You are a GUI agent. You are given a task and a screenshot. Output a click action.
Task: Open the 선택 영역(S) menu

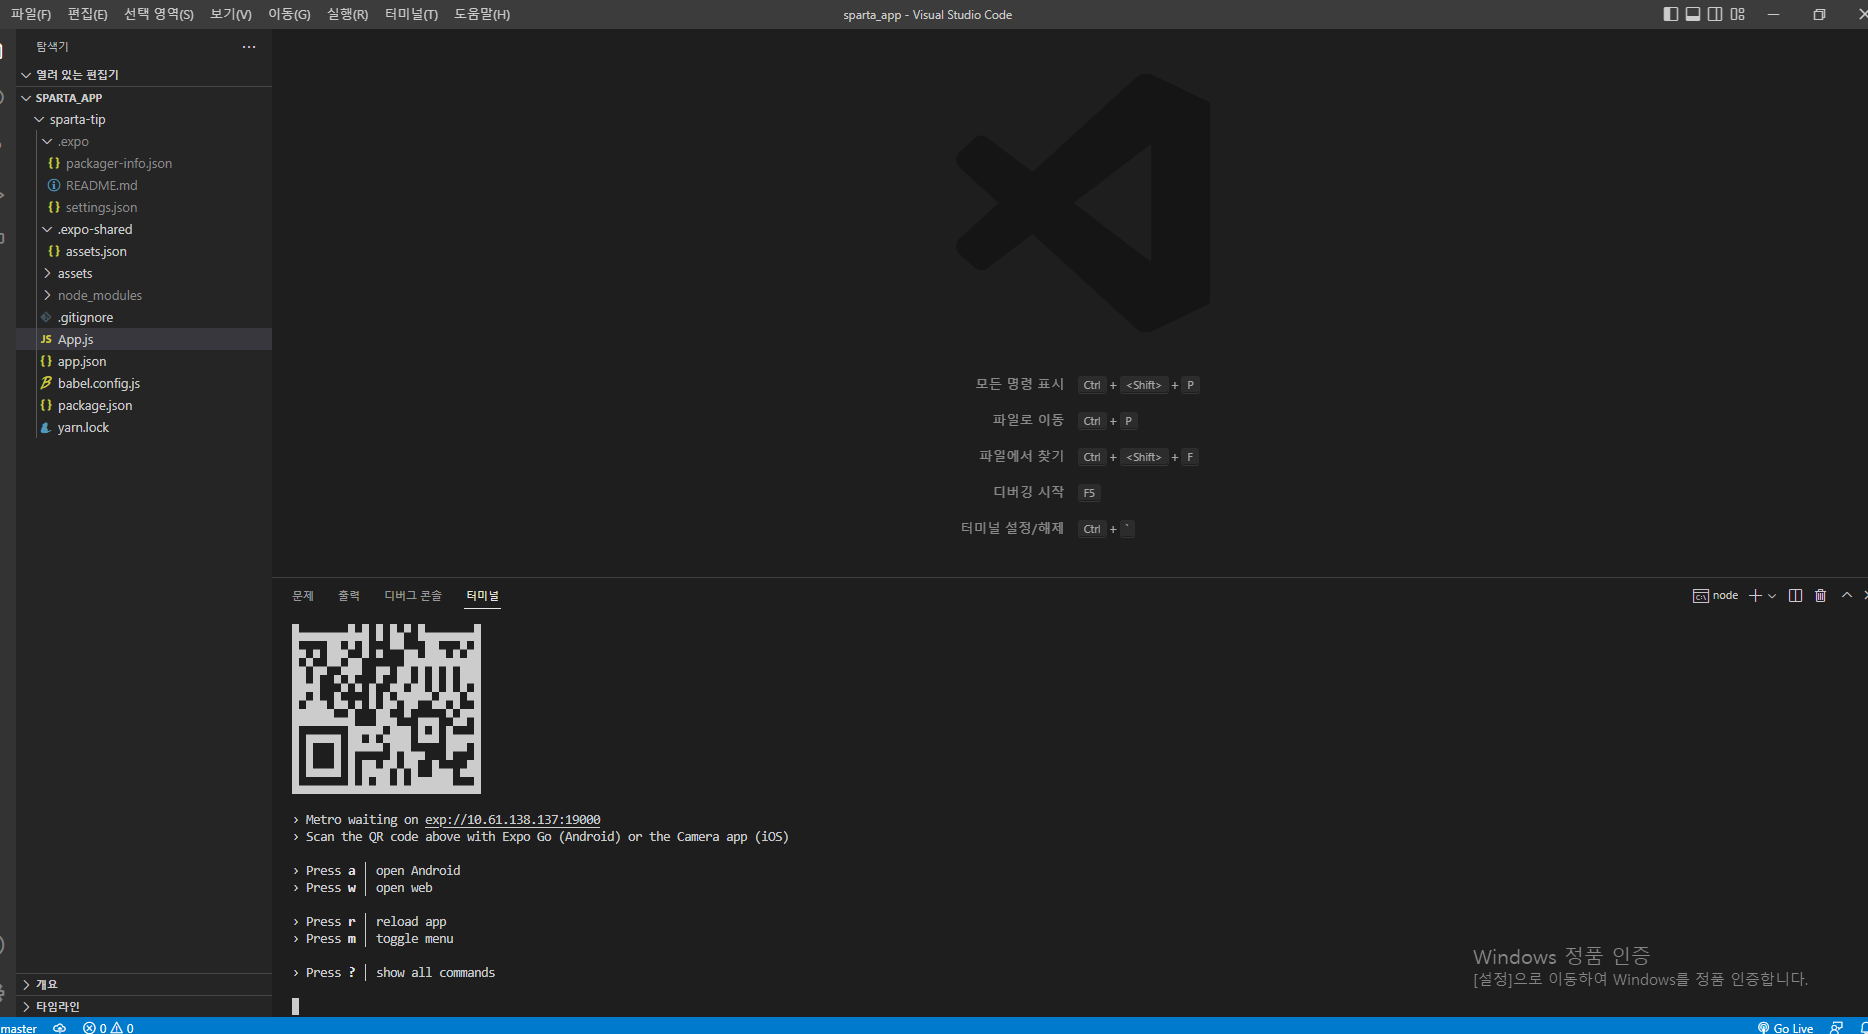159,14
